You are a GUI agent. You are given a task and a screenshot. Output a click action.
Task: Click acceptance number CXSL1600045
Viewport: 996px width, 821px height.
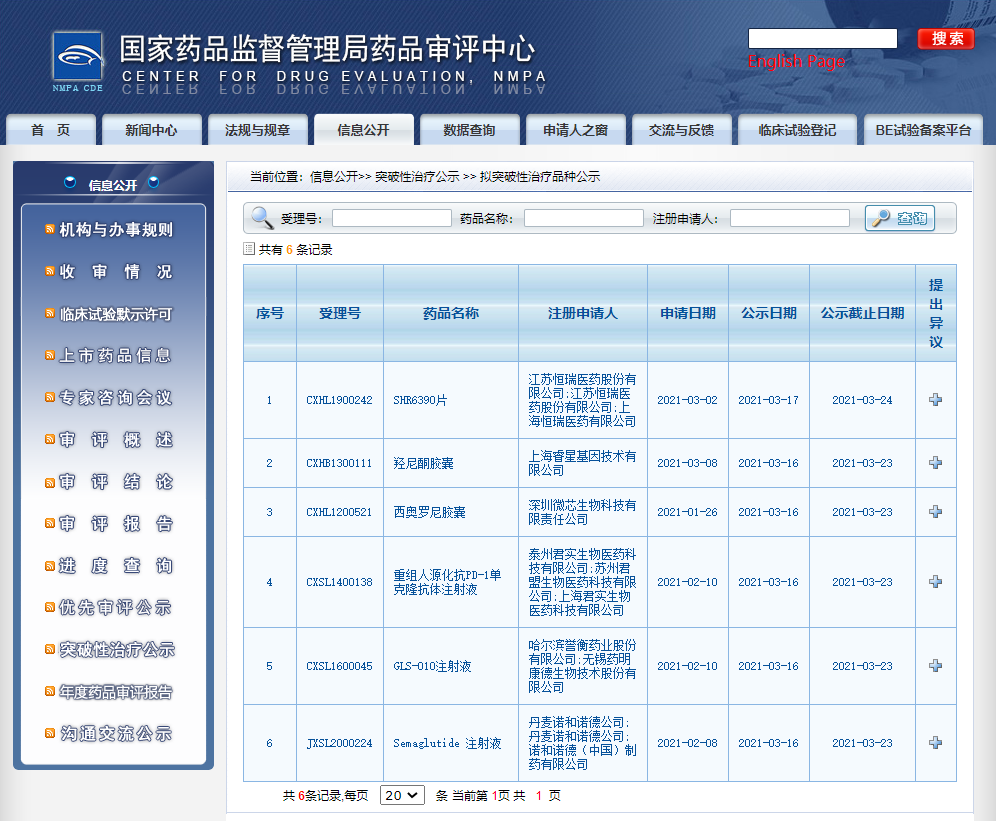[x=339, y=666]
